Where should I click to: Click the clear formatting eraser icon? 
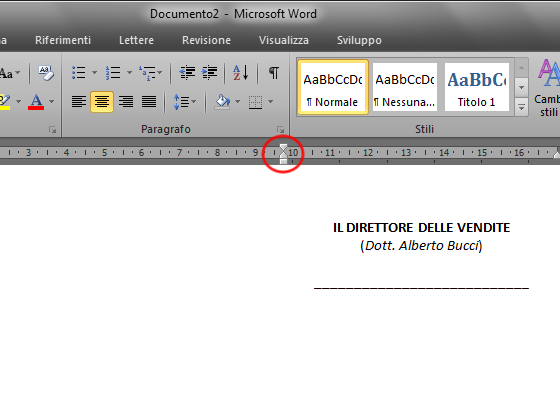pos(46,73)
